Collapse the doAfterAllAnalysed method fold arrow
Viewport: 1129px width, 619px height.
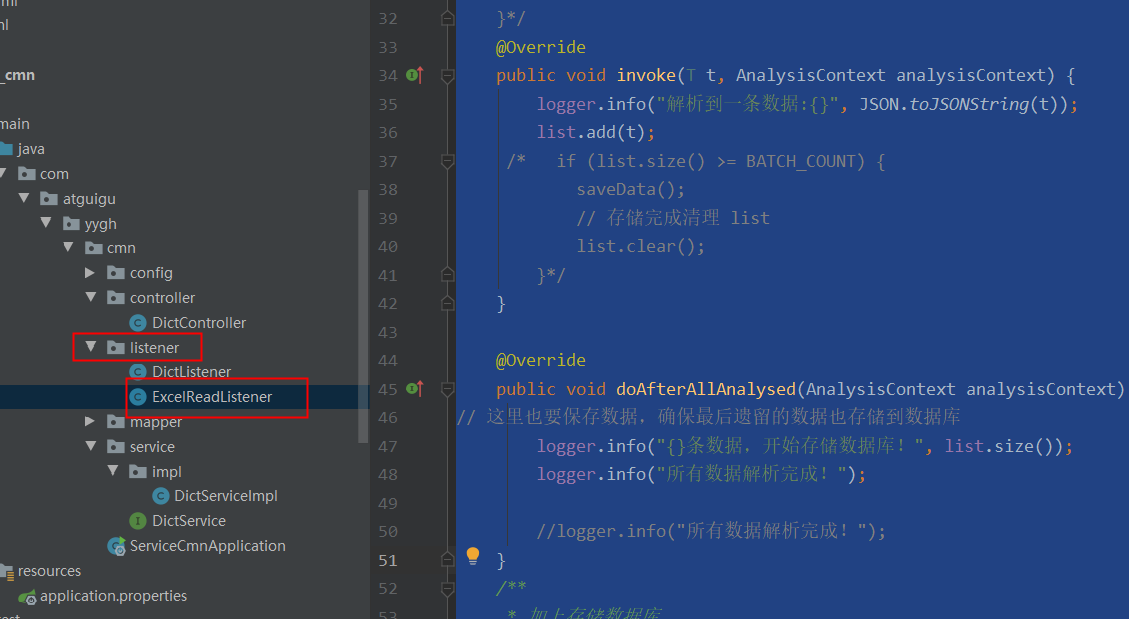point(447,389)
